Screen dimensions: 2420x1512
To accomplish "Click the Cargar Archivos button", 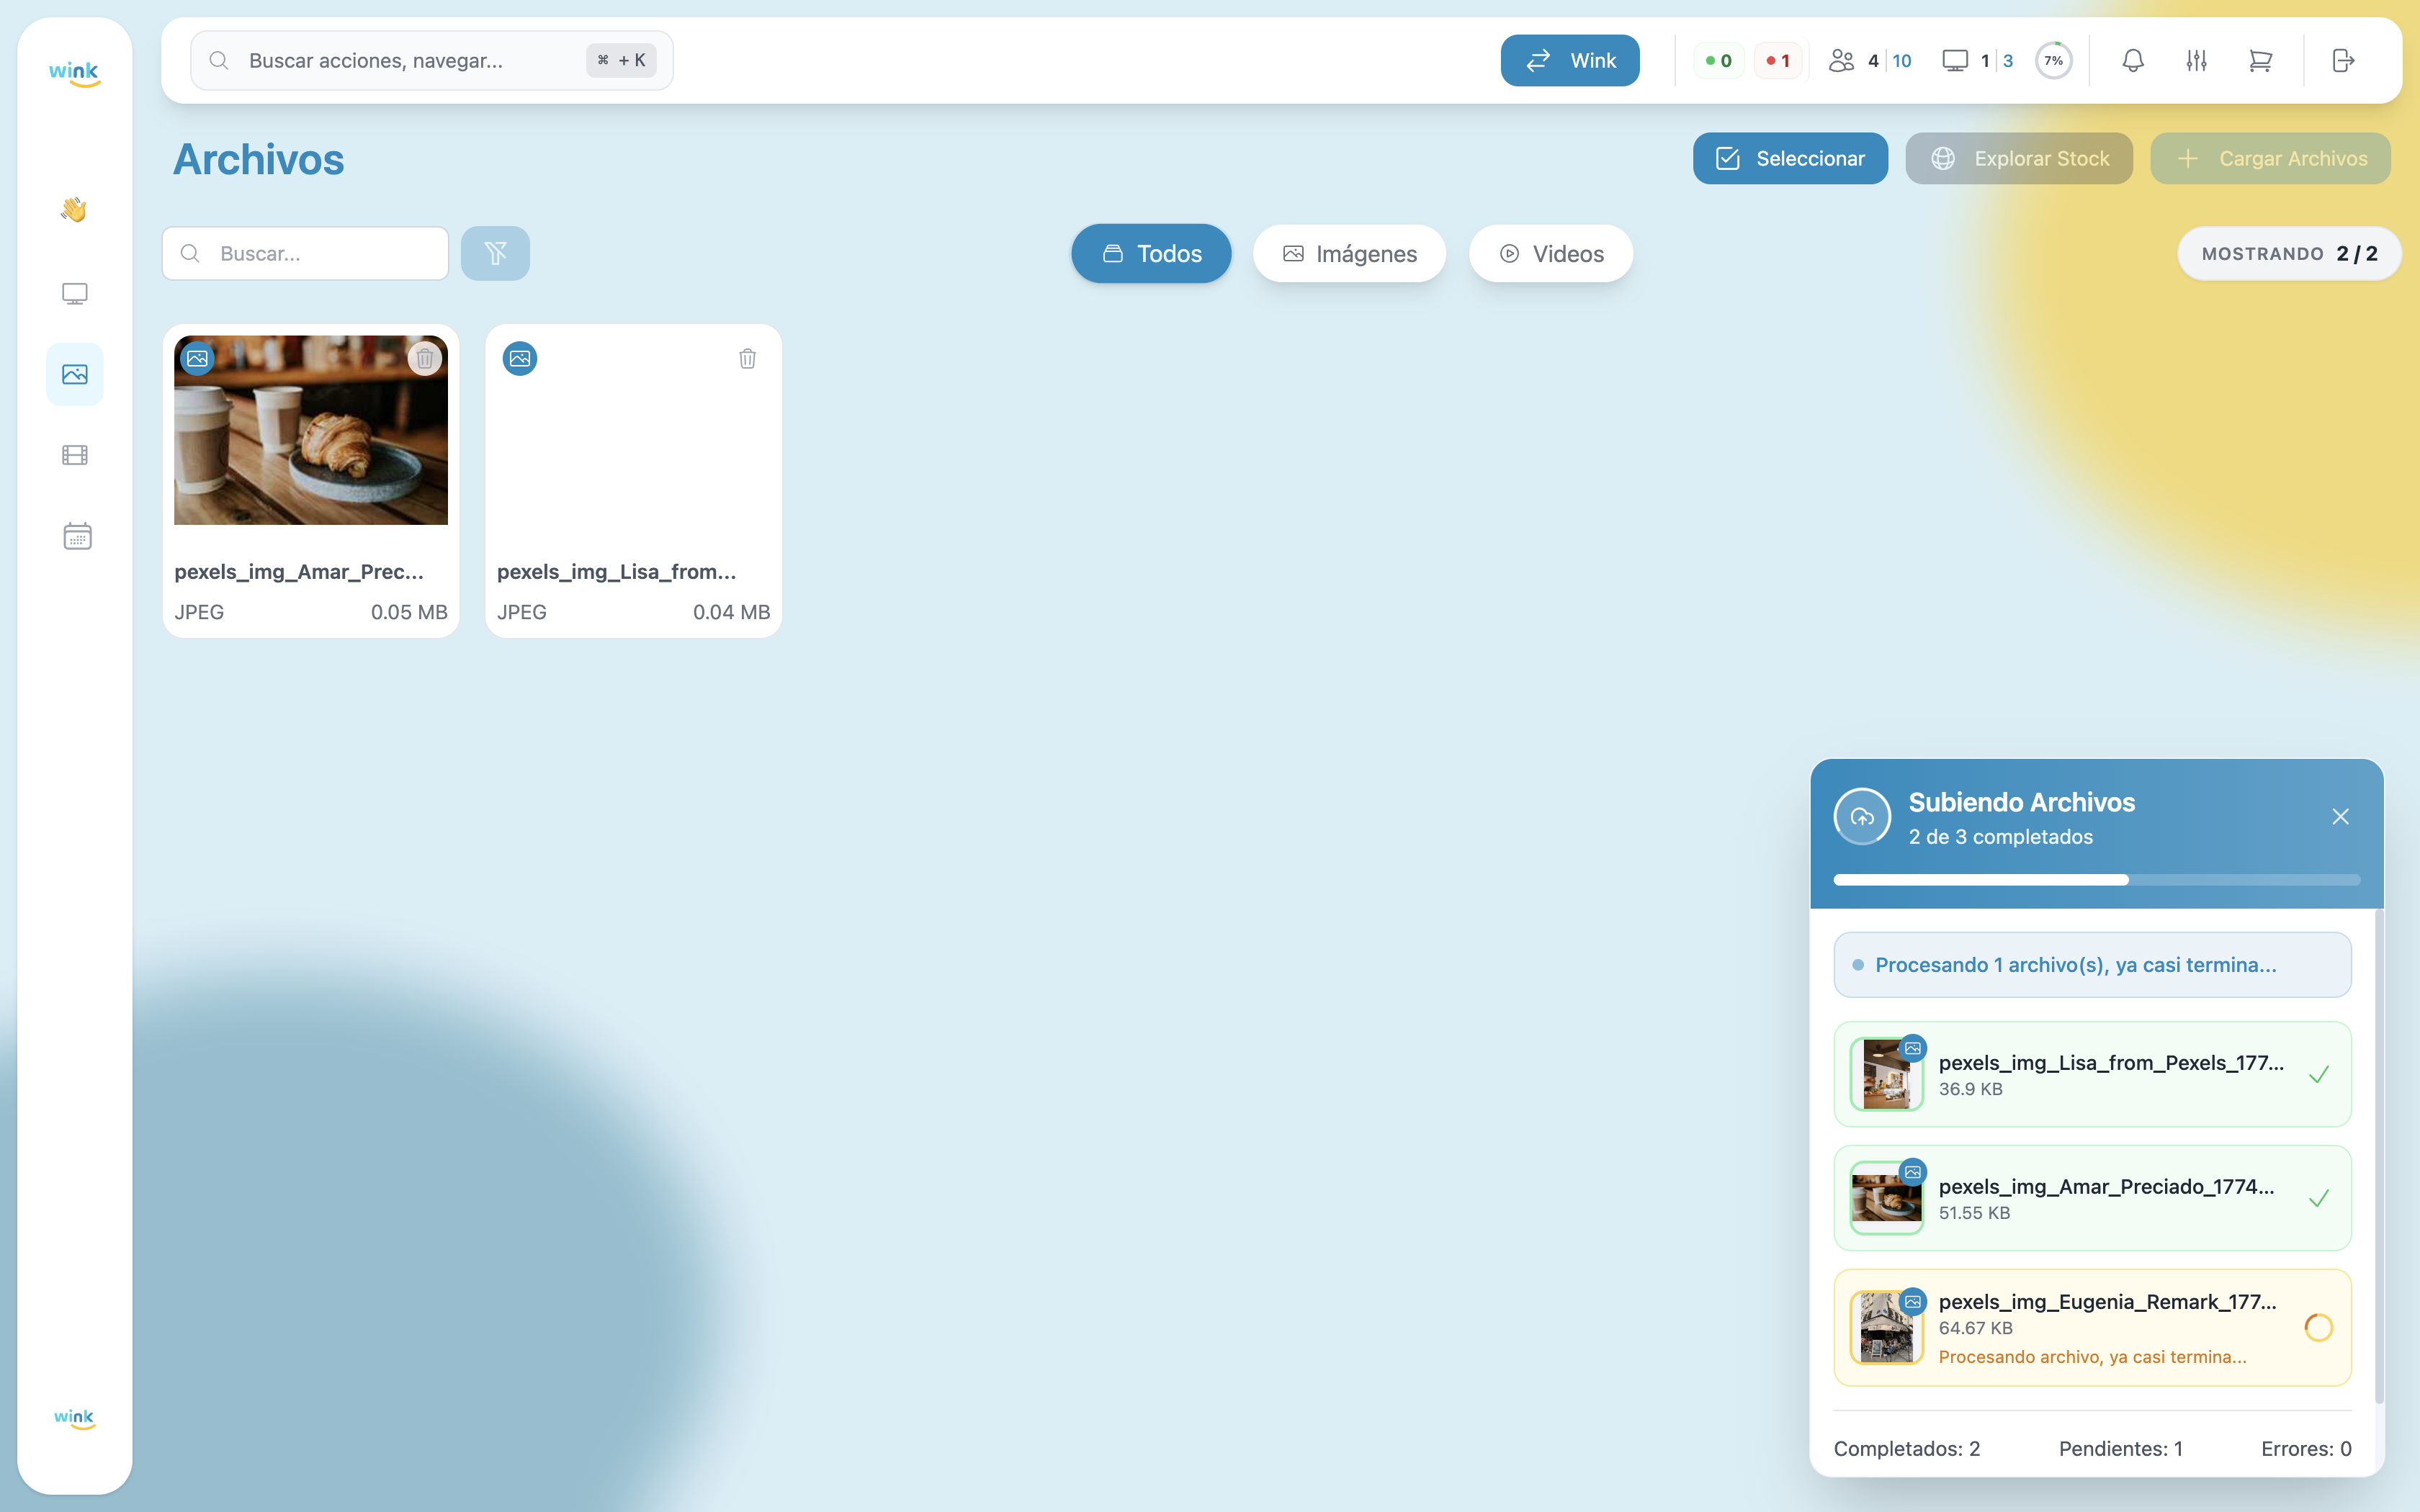I will click(x=2271, y=159).
